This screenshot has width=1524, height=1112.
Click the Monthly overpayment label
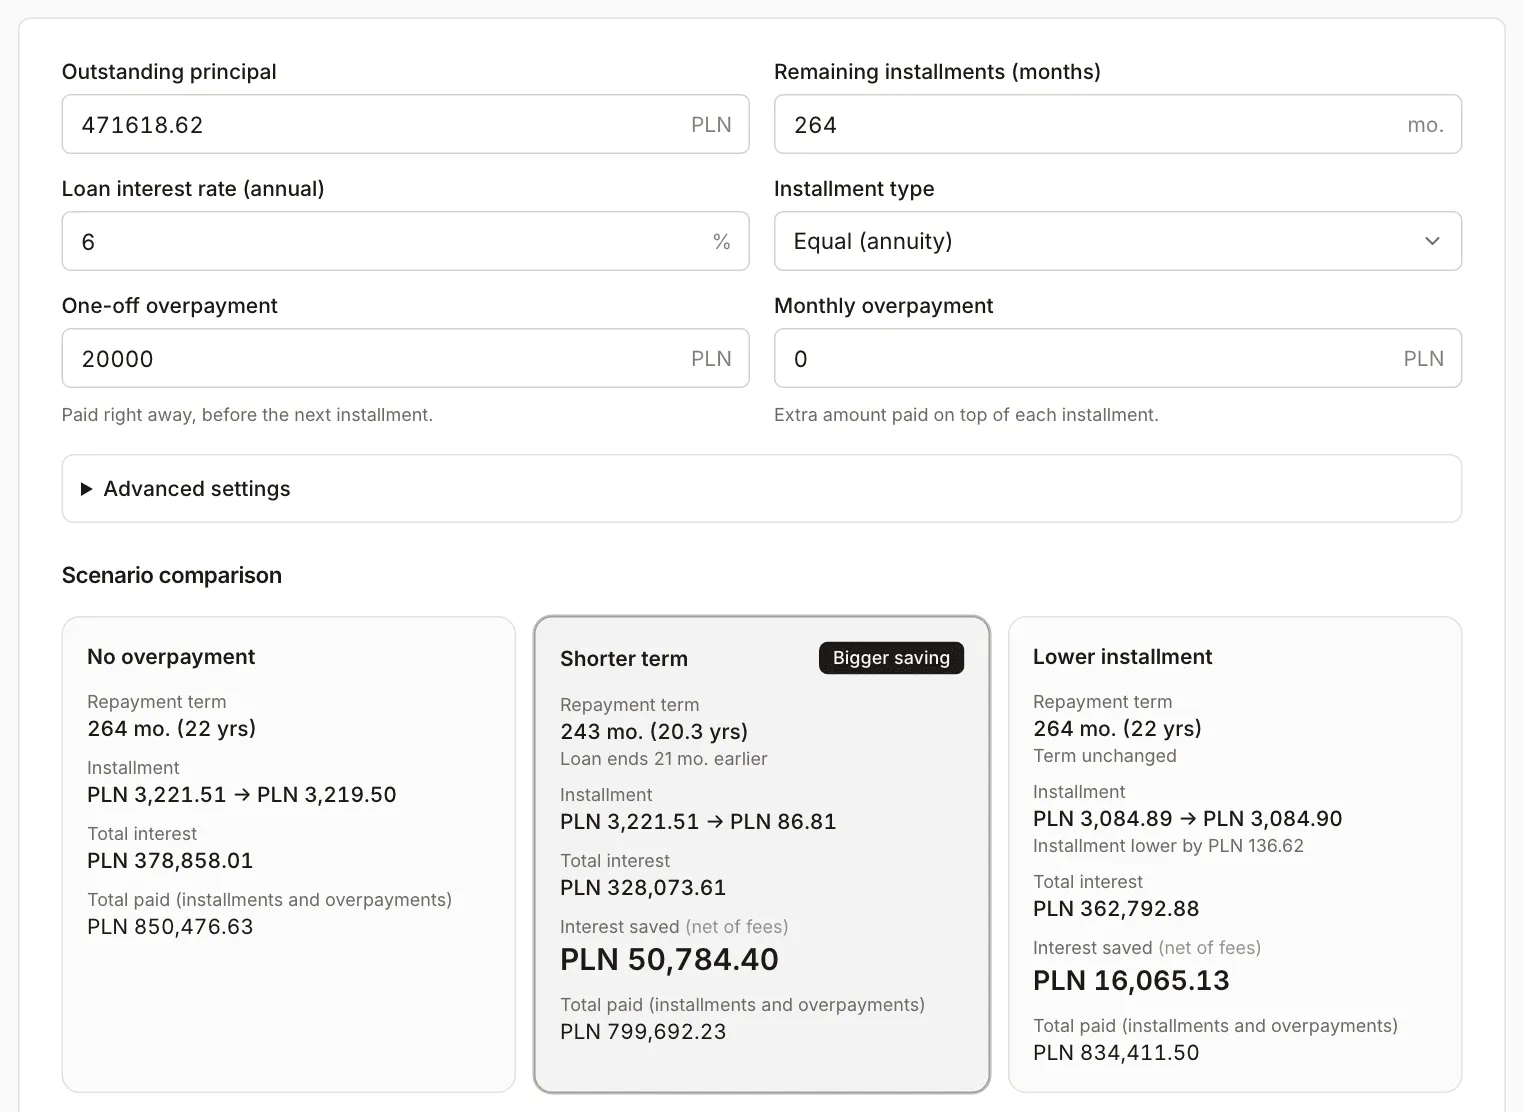coord(884,306)
